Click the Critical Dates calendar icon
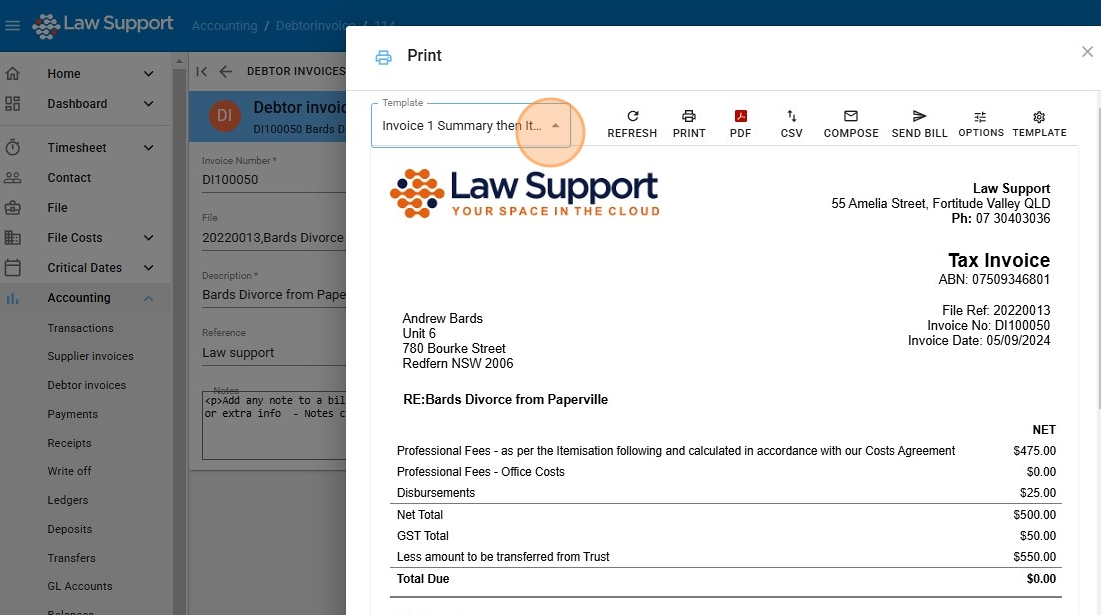Image resolution: width=1101 pixels, height=615 pixels. click(x=13, y=267)
